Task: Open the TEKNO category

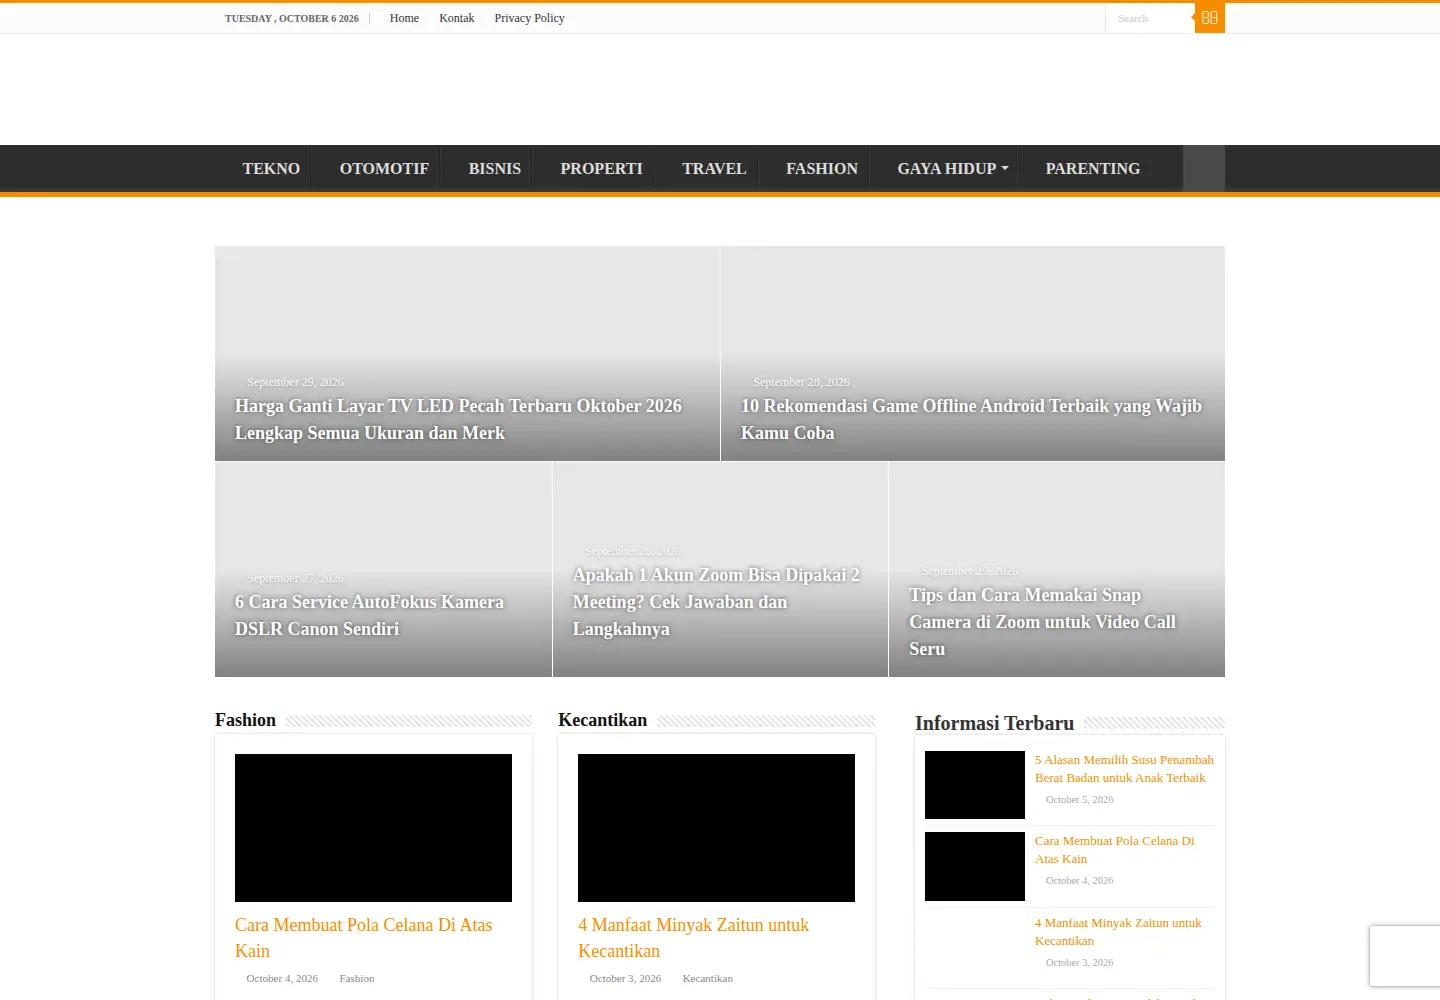Action: [271, 168]
